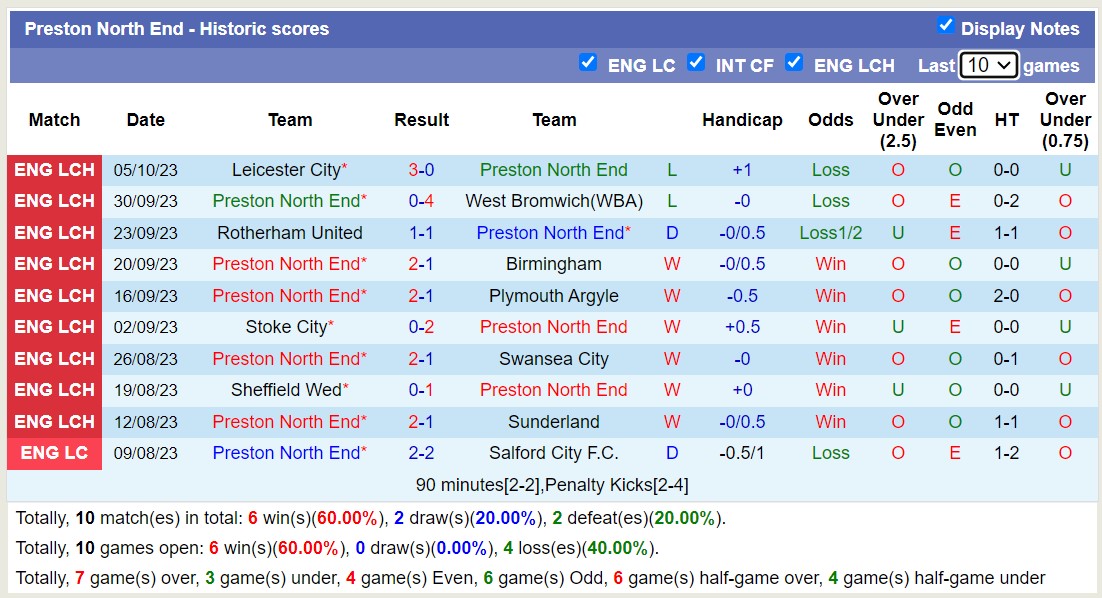Toggle the ENG LCH filter checkbox

point(794,62)
